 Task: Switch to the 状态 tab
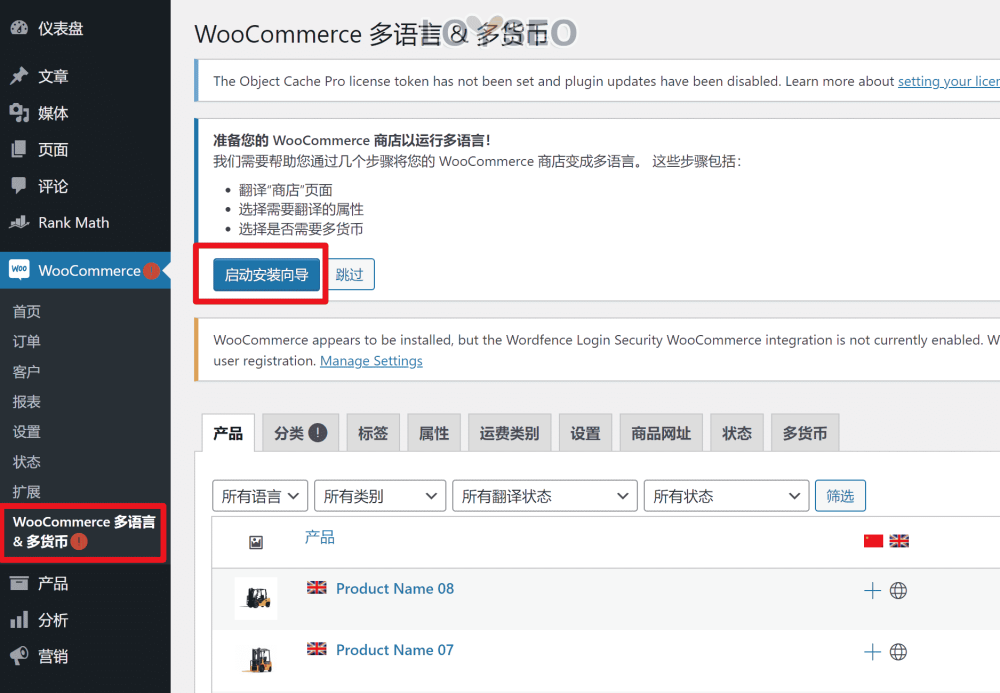[737, 433]
